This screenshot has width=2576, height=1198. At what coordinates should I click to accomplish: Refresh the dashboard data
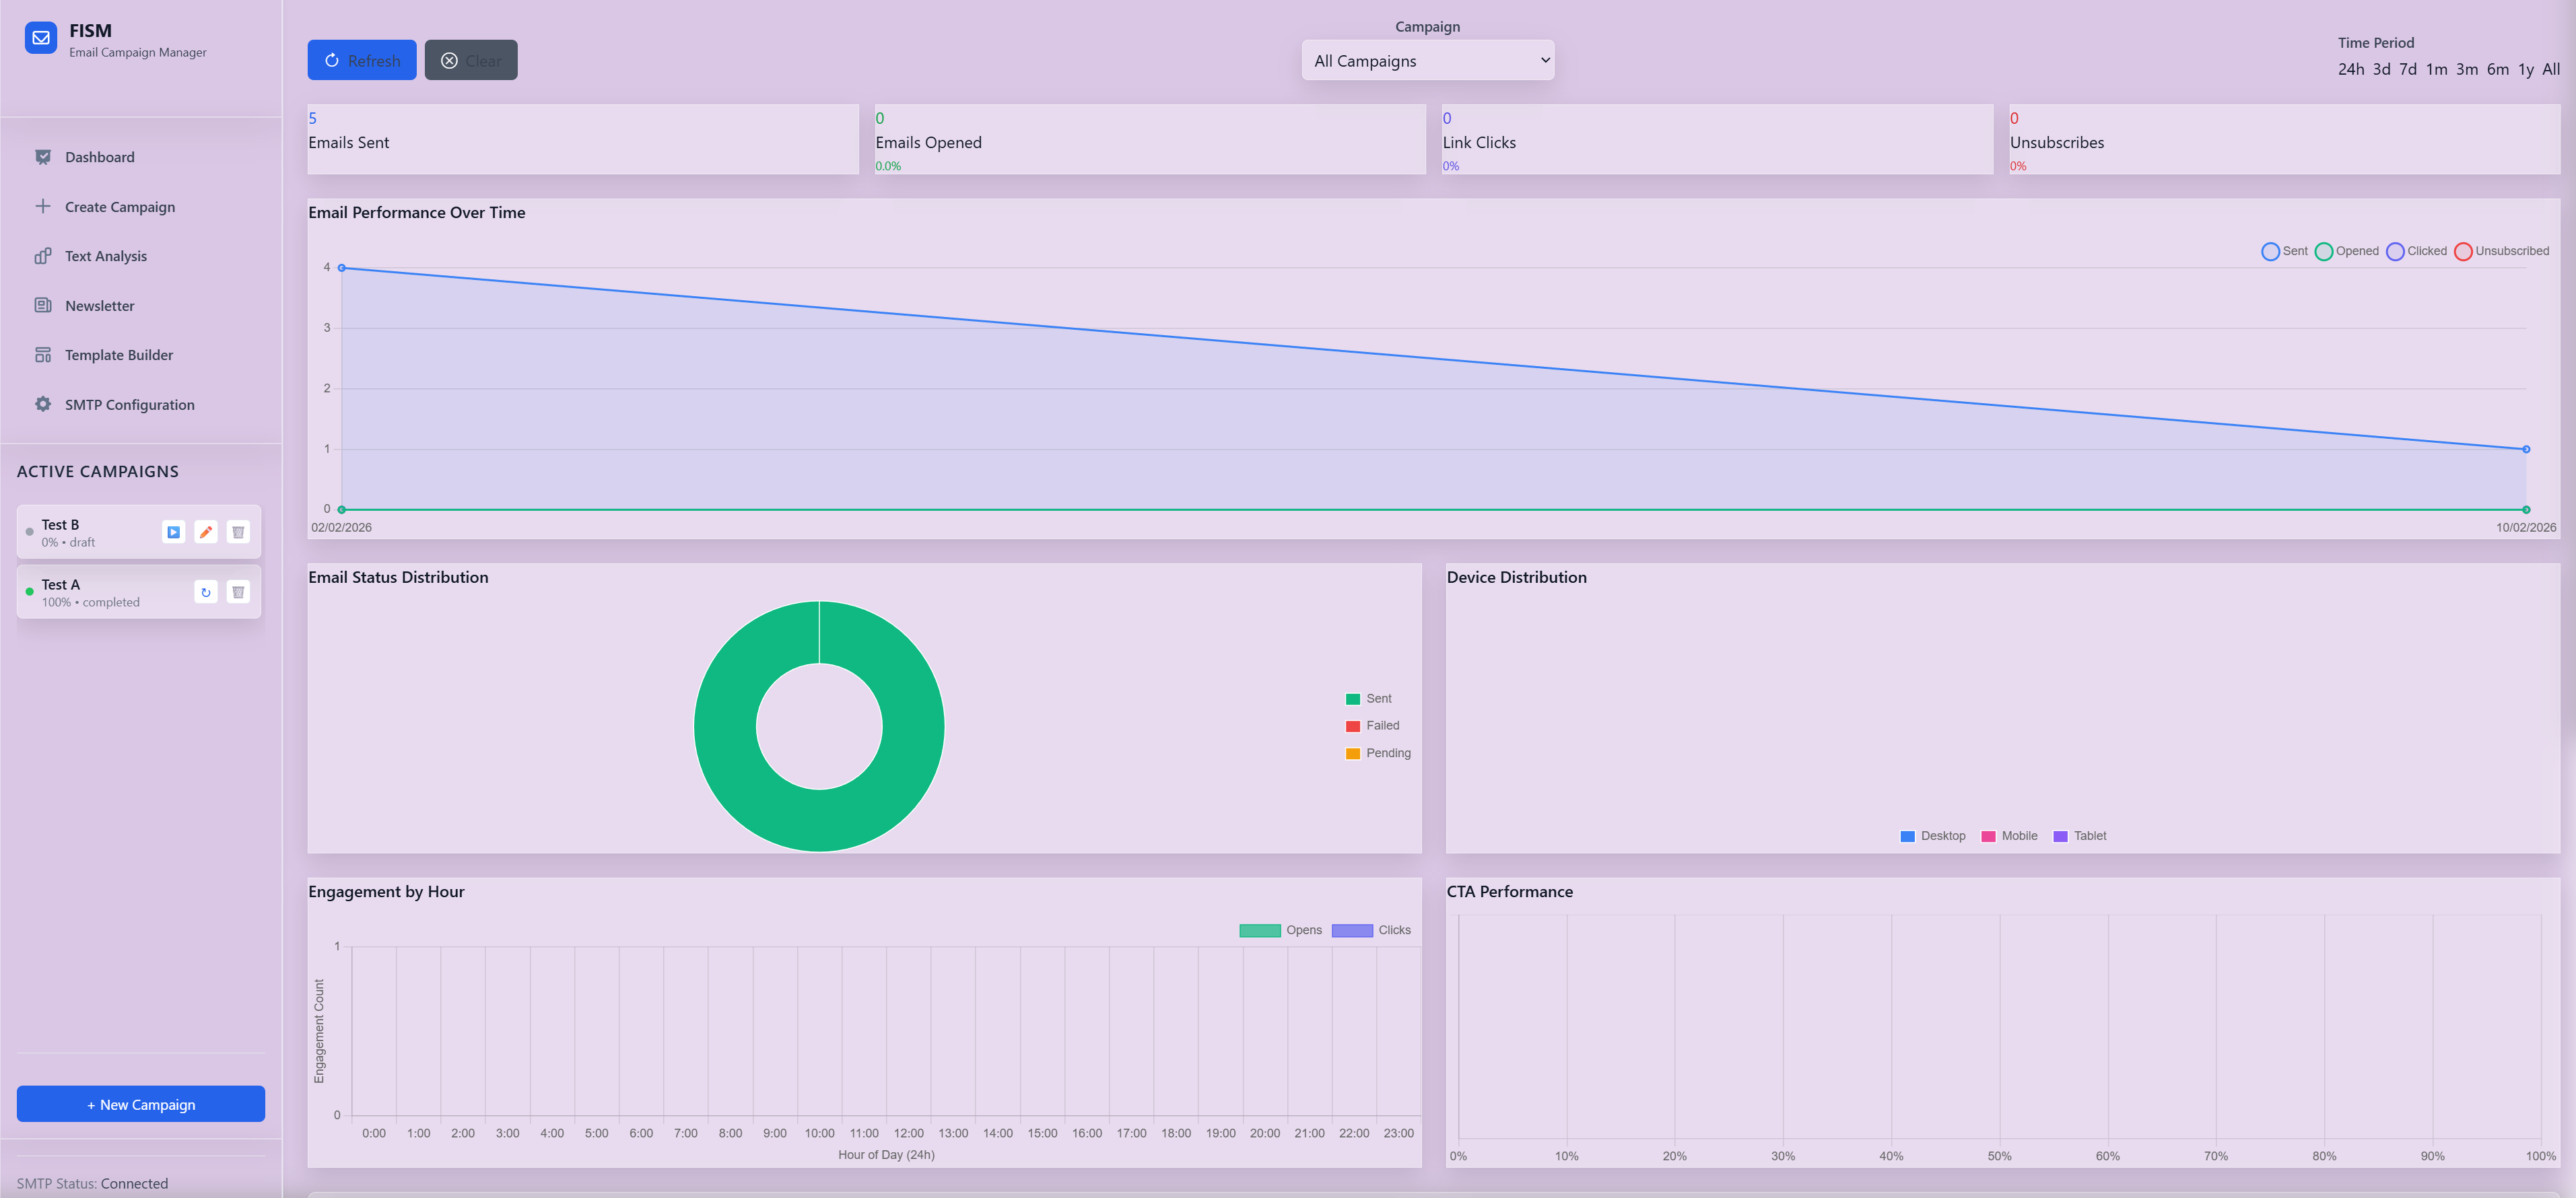coord(362,60)
